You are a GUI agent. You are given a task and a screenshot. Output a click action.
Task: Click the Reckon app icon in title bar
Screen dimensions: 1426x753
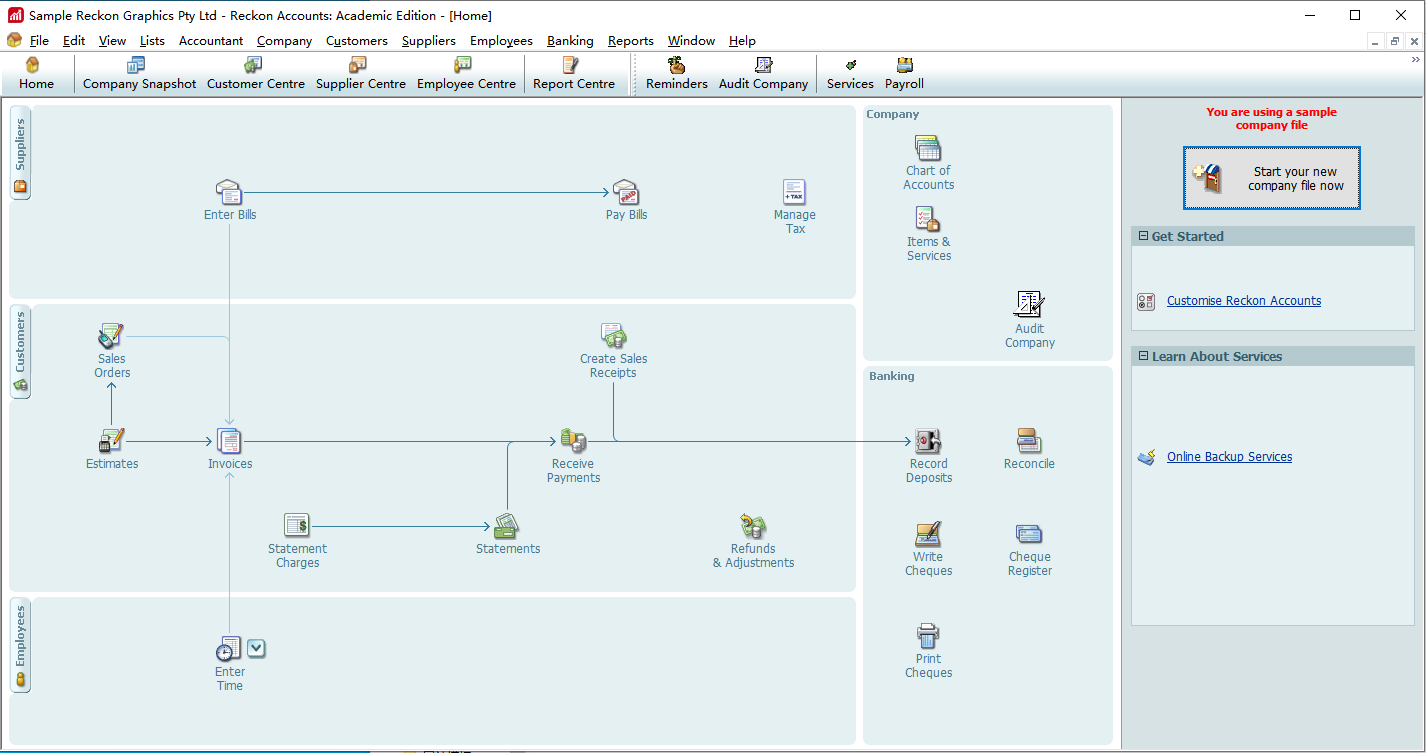[15, 15]
